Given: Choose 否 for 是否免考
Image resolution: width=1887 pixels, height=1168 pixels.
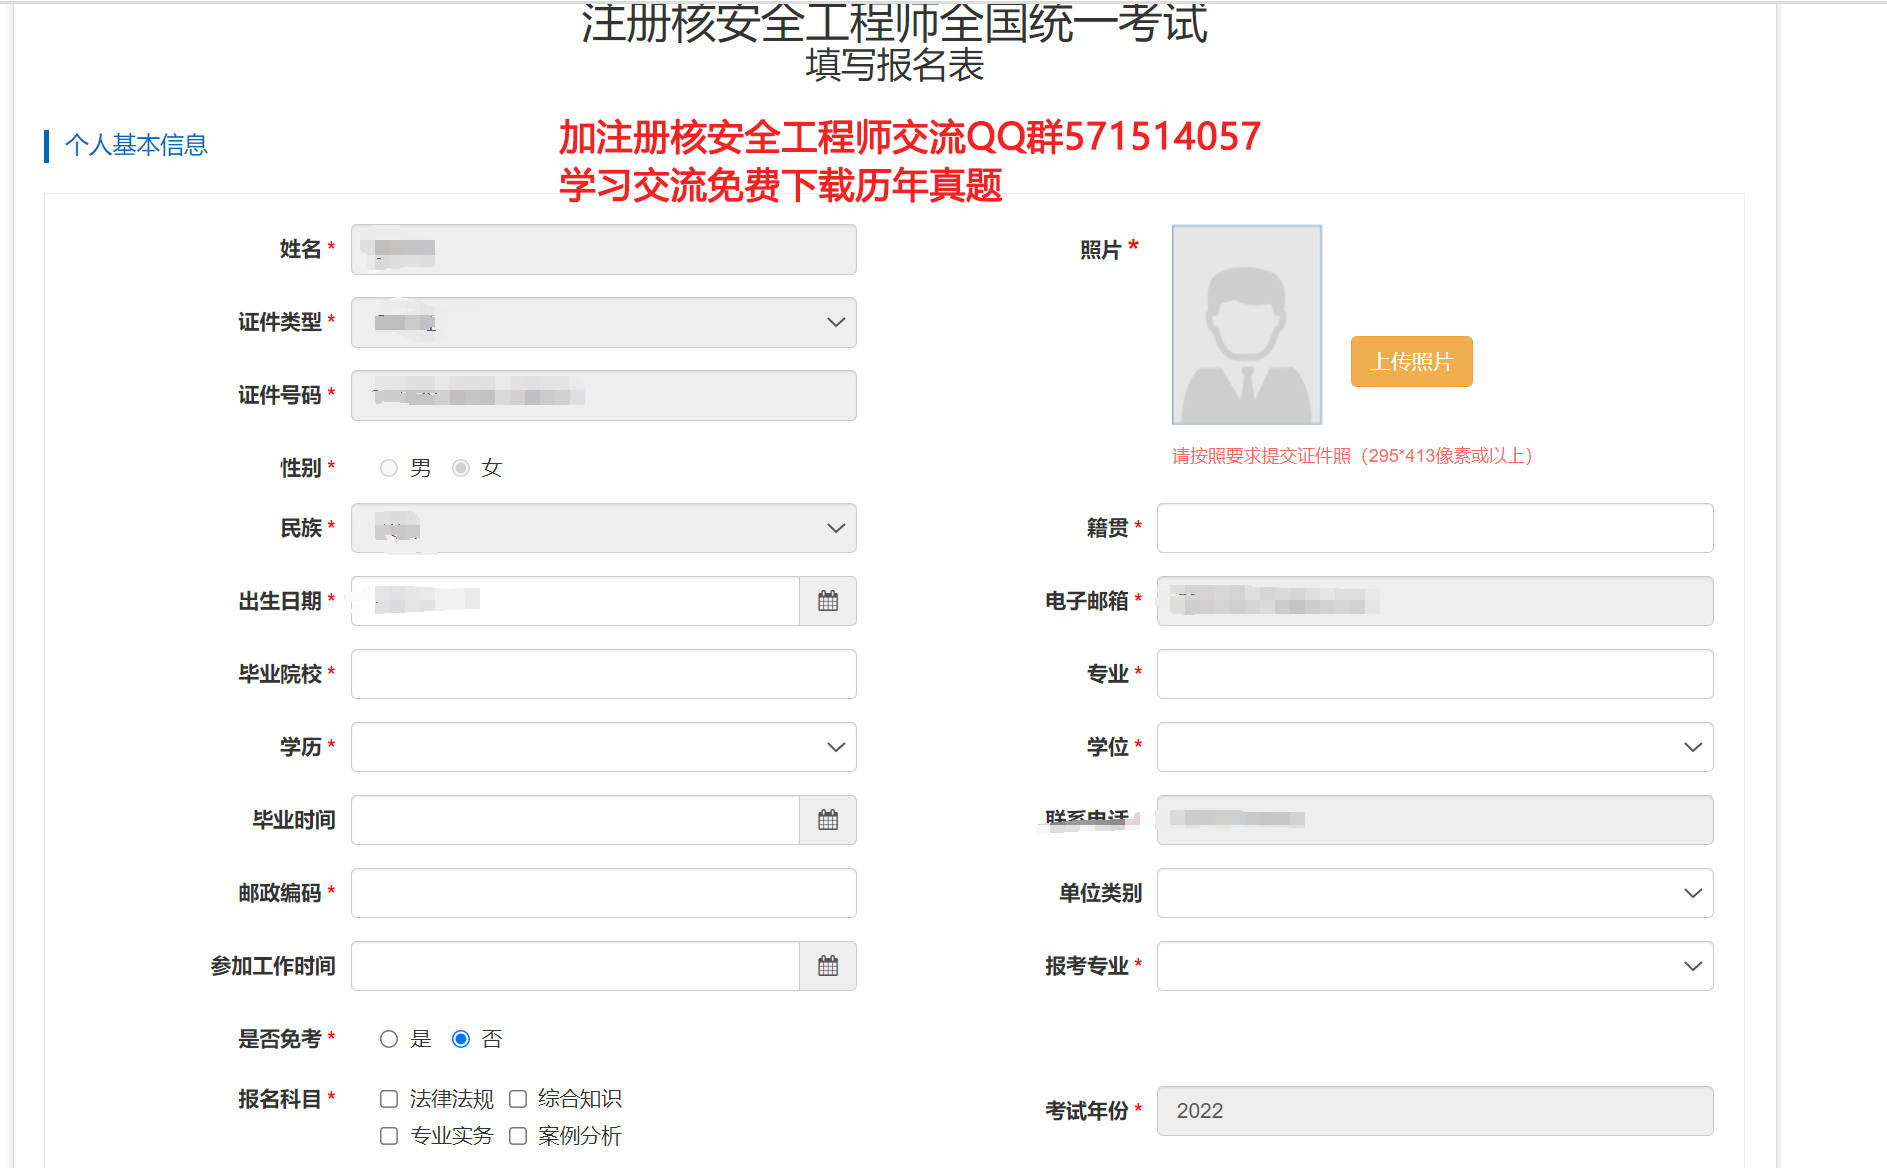Looking at the screenshot, I should (x=460, y=1039).
